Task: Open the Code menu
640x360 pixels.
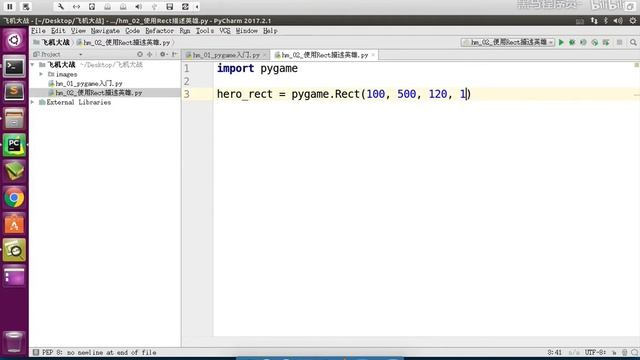Action: pyautogui.click(x=132, y=31)
